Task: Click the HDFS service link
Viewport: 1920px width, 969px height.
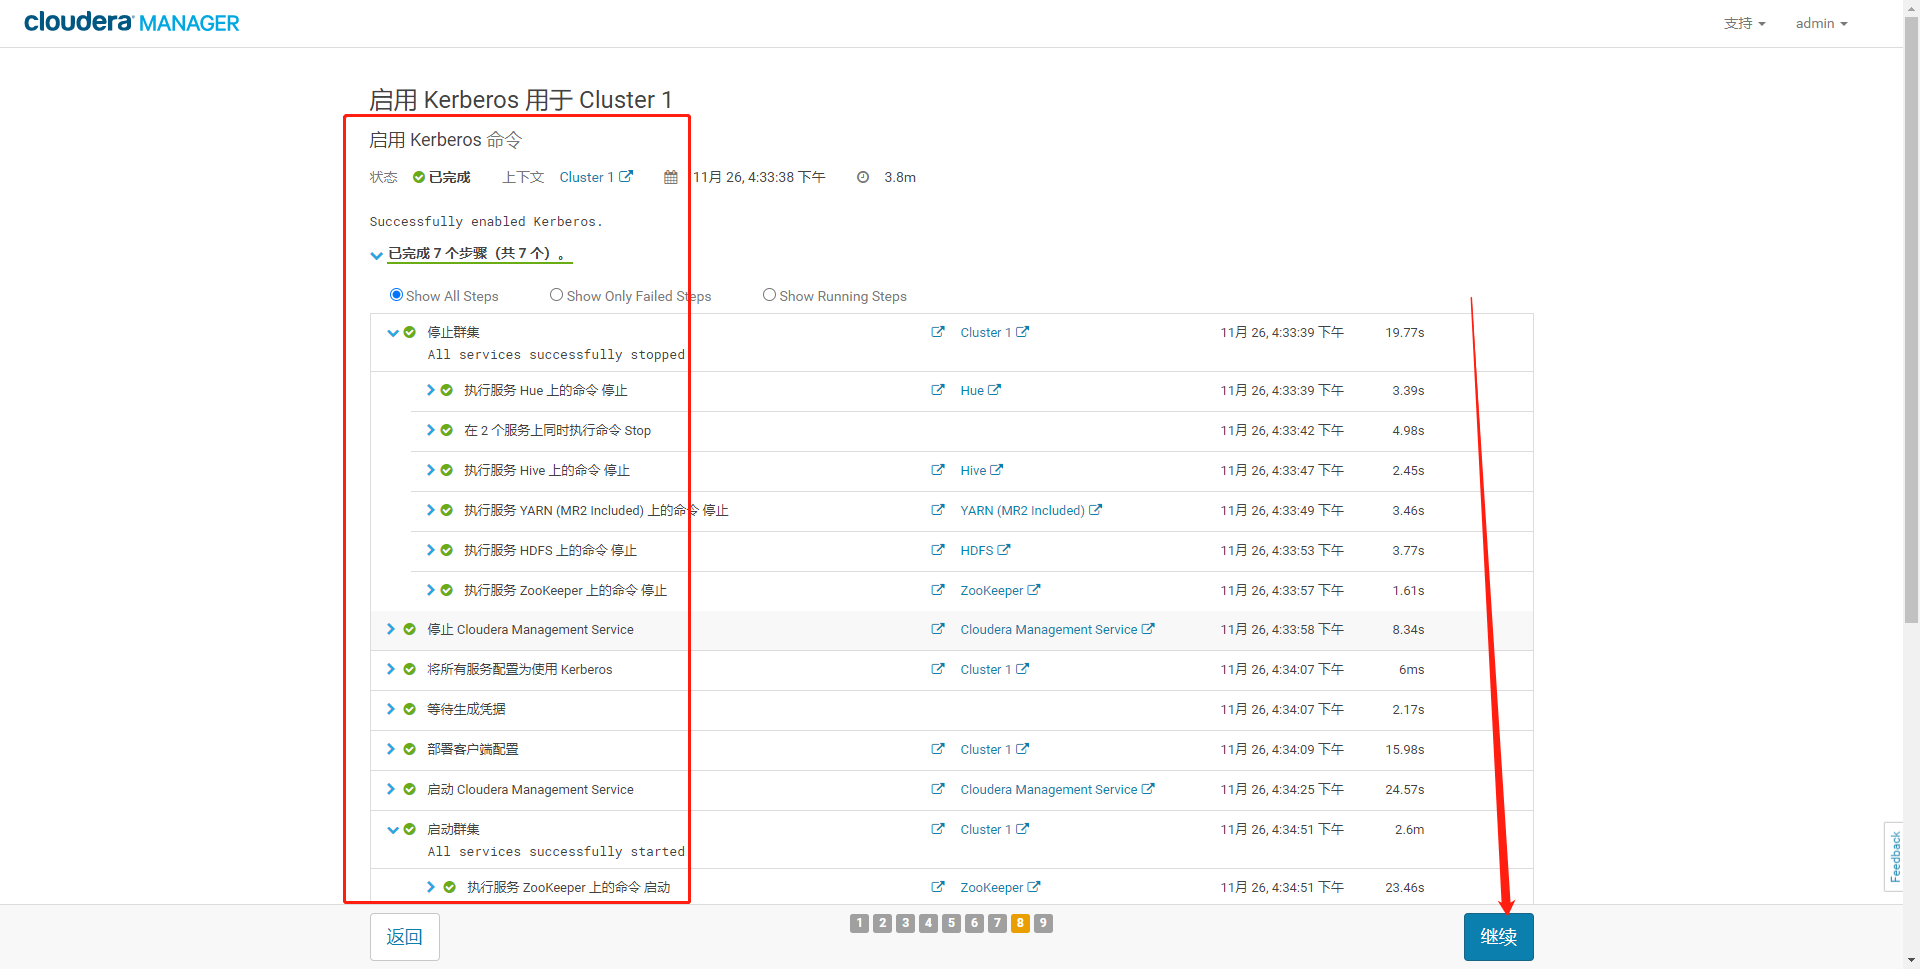Action: click(x=985, y=550)
